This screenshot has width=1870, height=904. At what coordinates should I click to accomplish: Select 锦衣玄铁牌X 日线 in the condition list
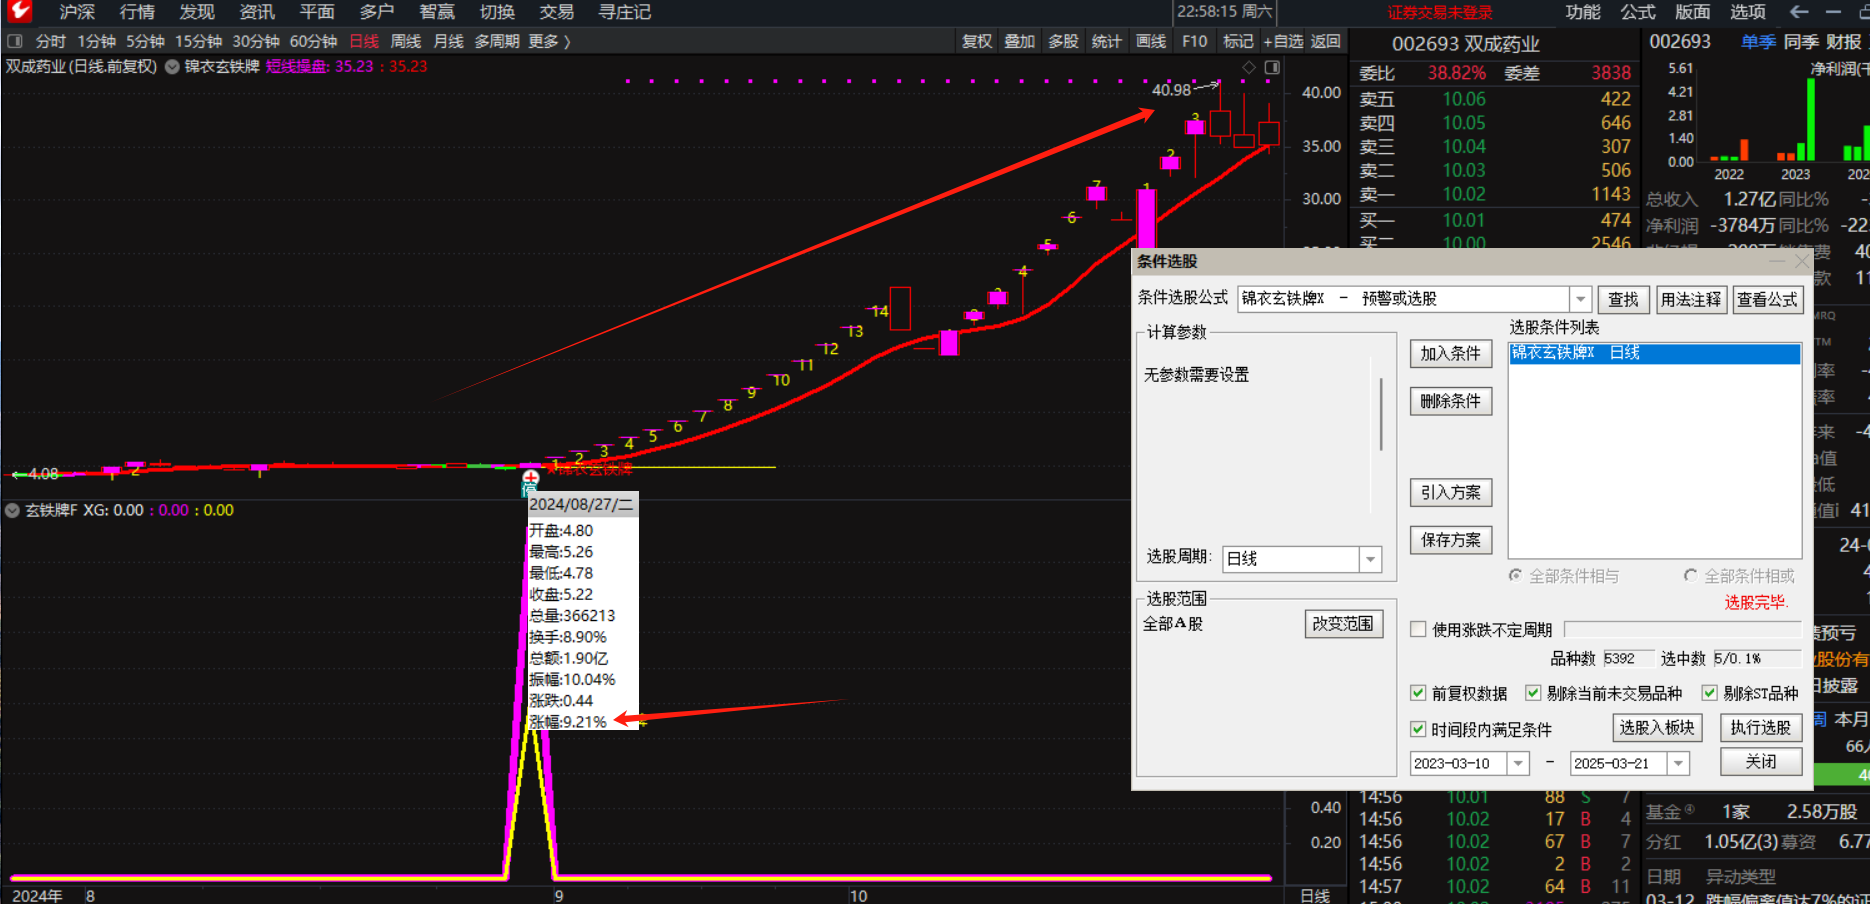click(1654, 353)
